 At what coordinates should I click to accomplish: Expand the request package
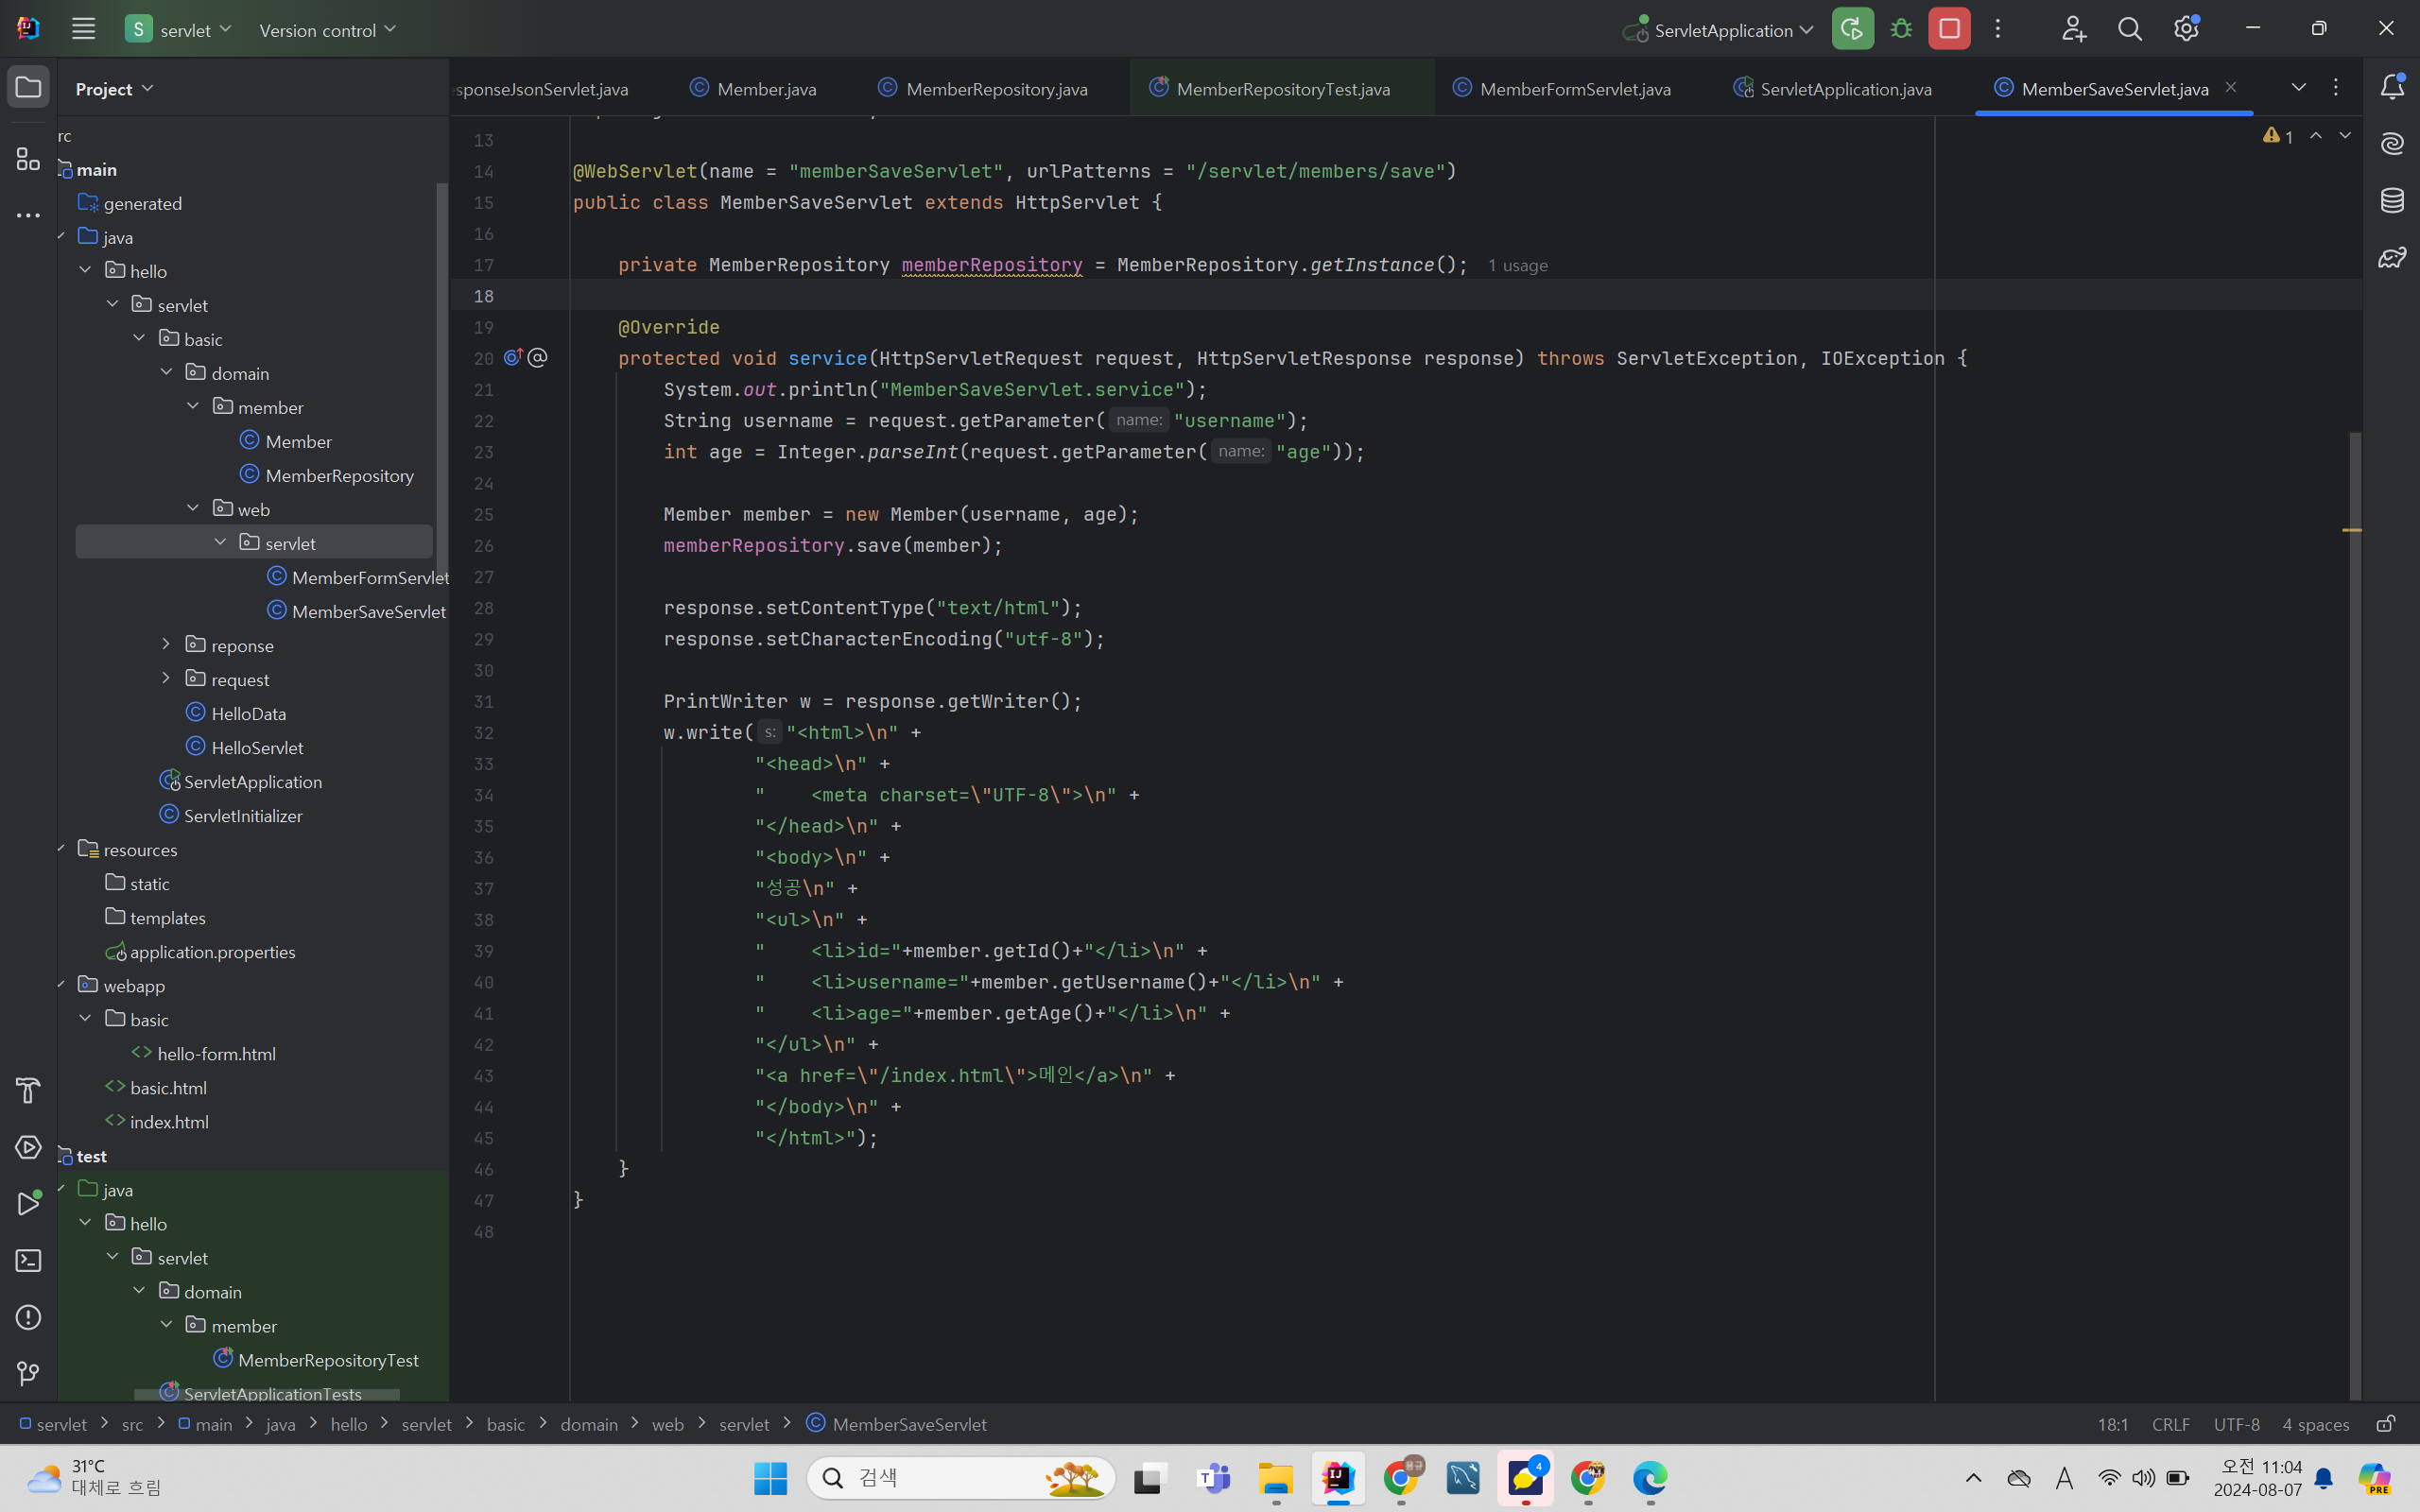166,678
